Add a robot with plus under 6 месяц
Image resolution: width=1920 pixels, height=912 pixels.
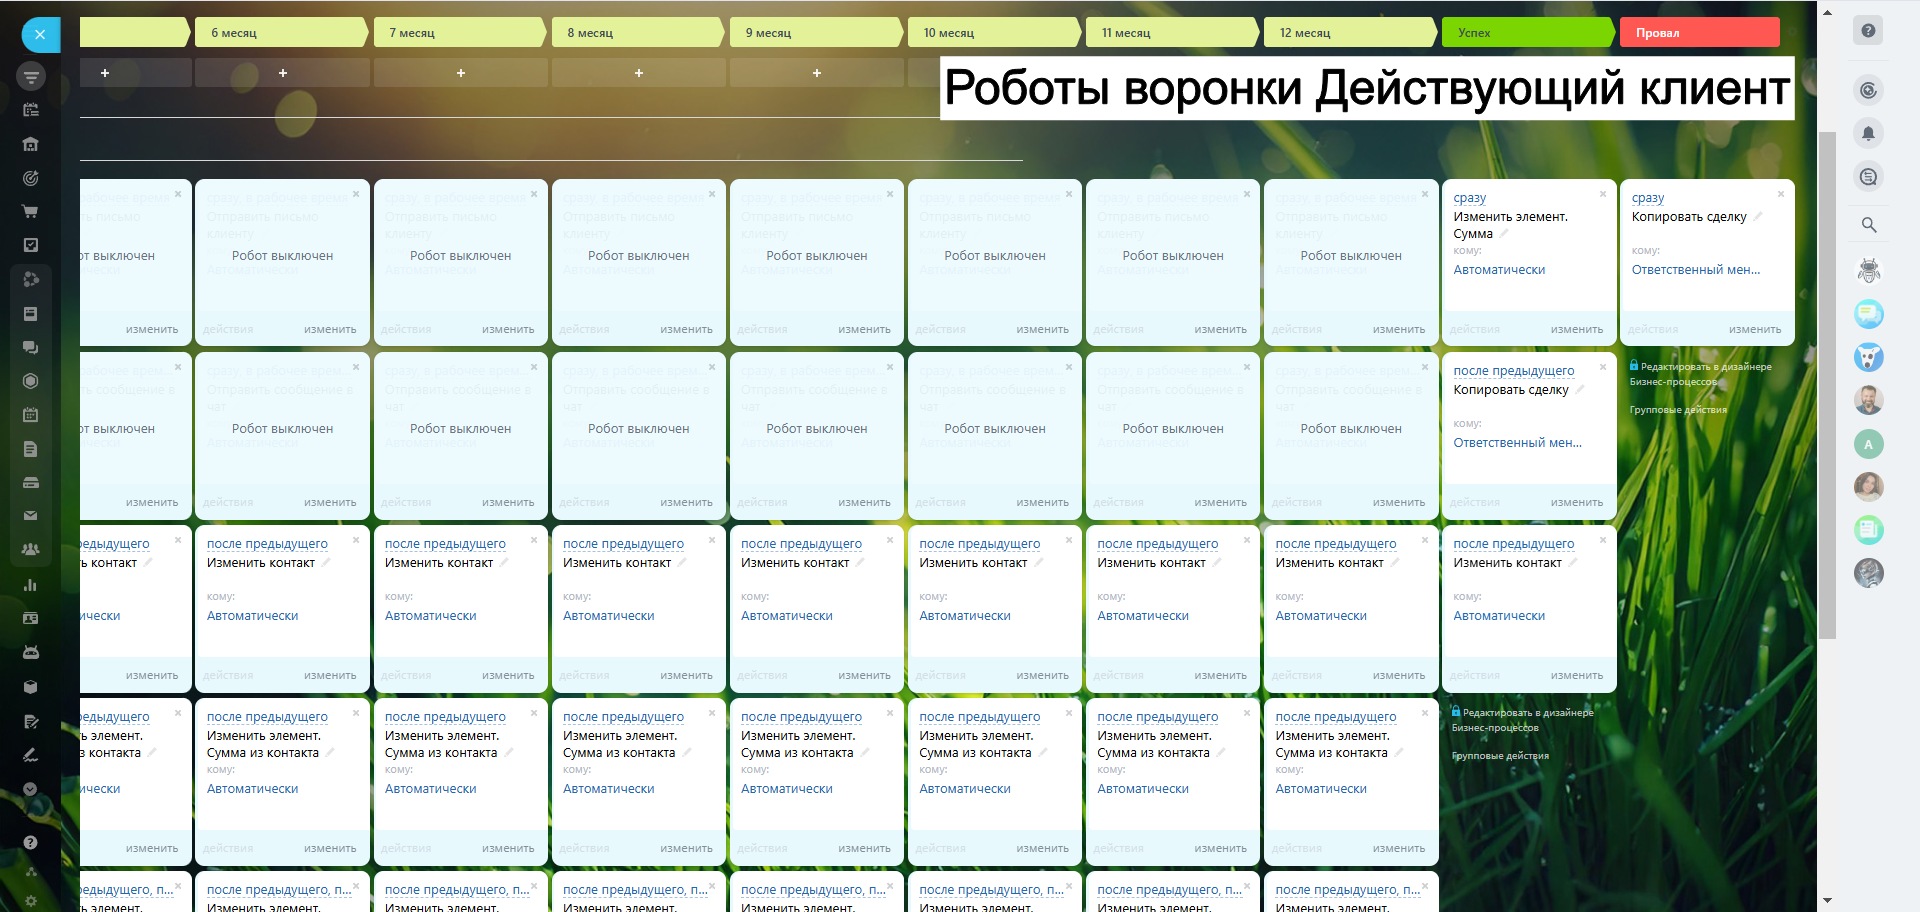(283, 73)
